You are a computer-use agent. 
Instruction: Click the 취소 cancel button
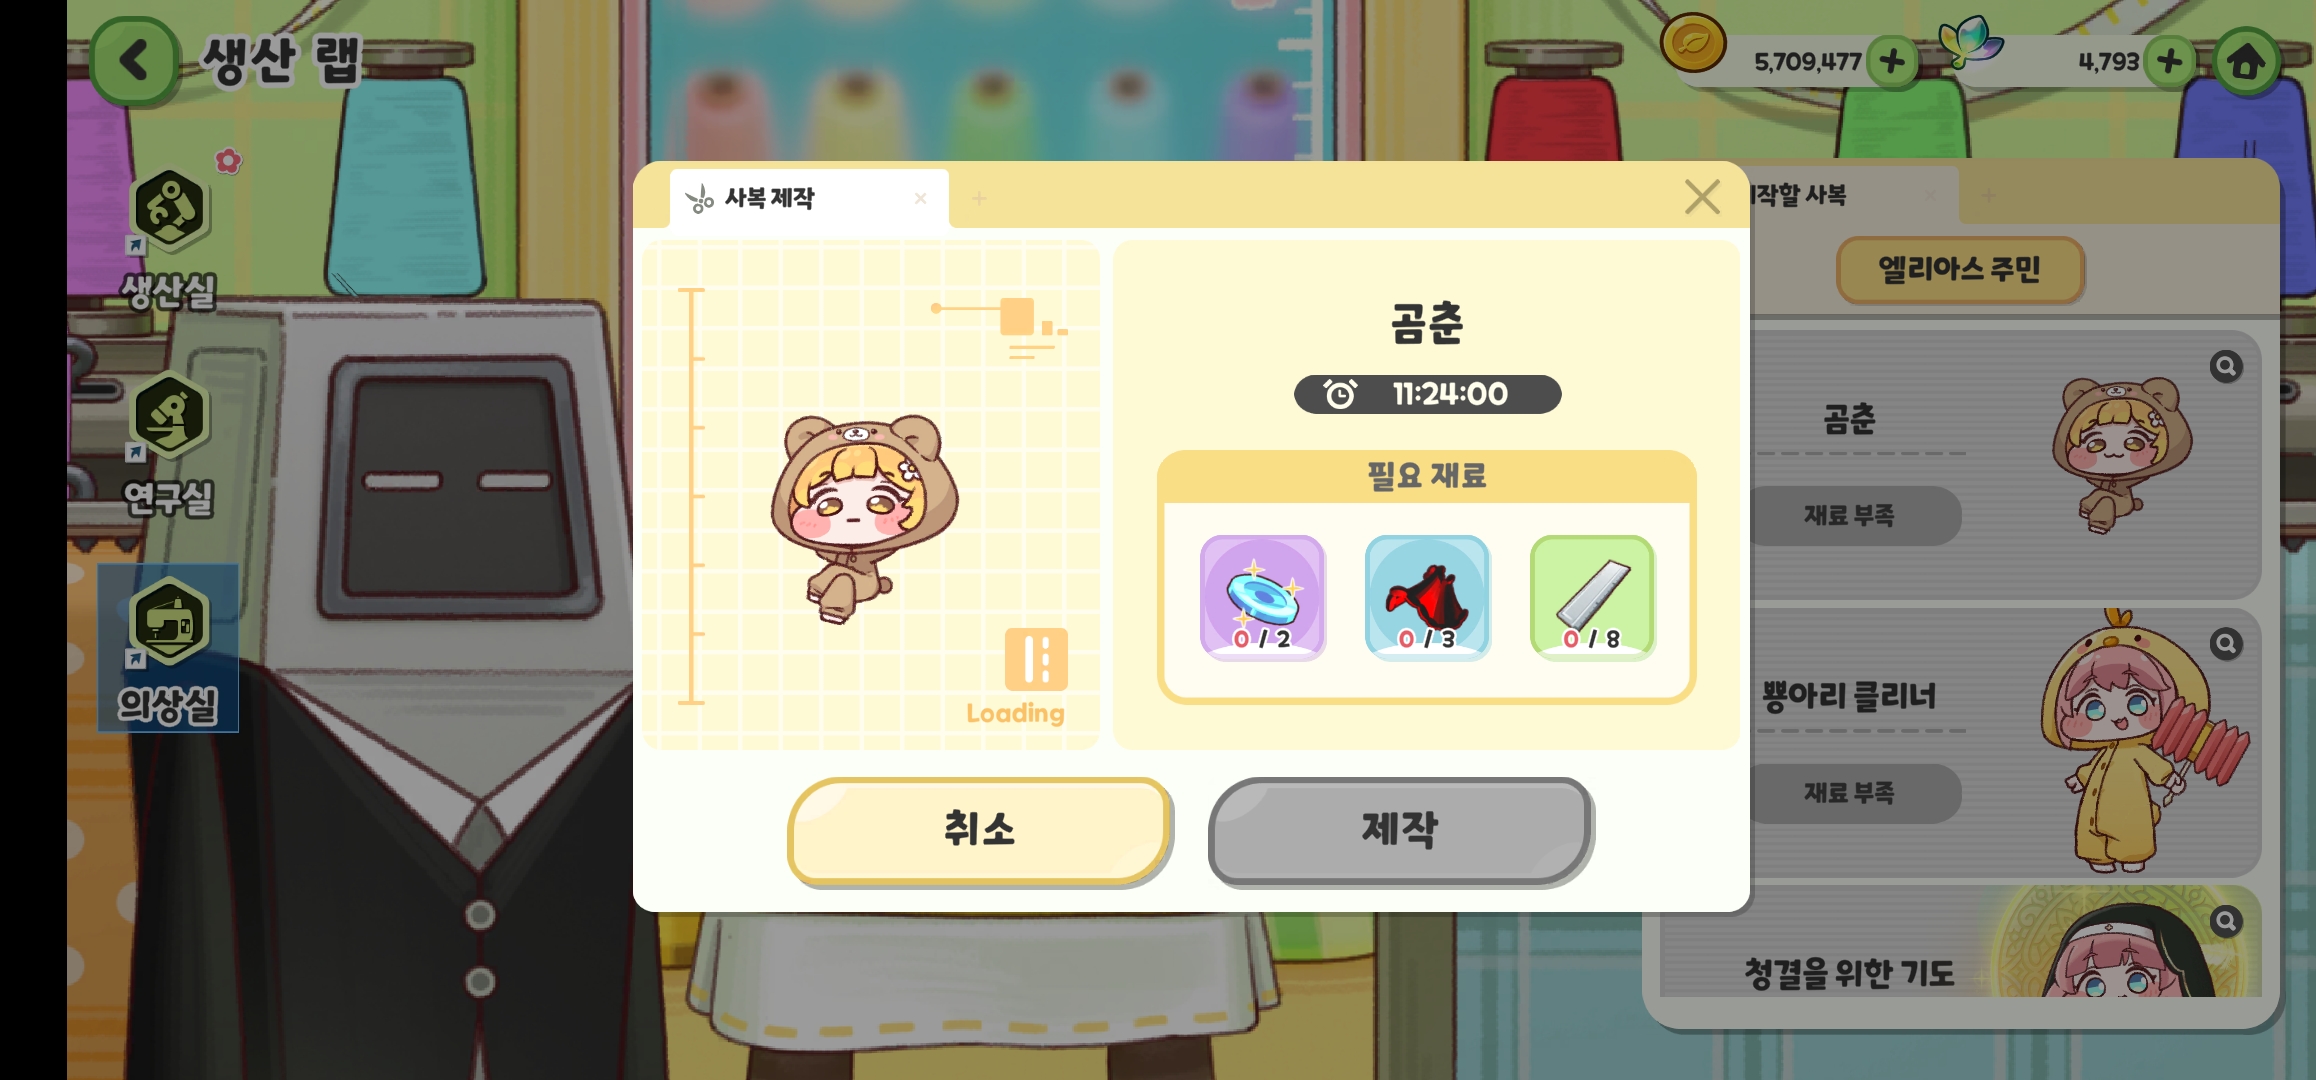point(979,831)
